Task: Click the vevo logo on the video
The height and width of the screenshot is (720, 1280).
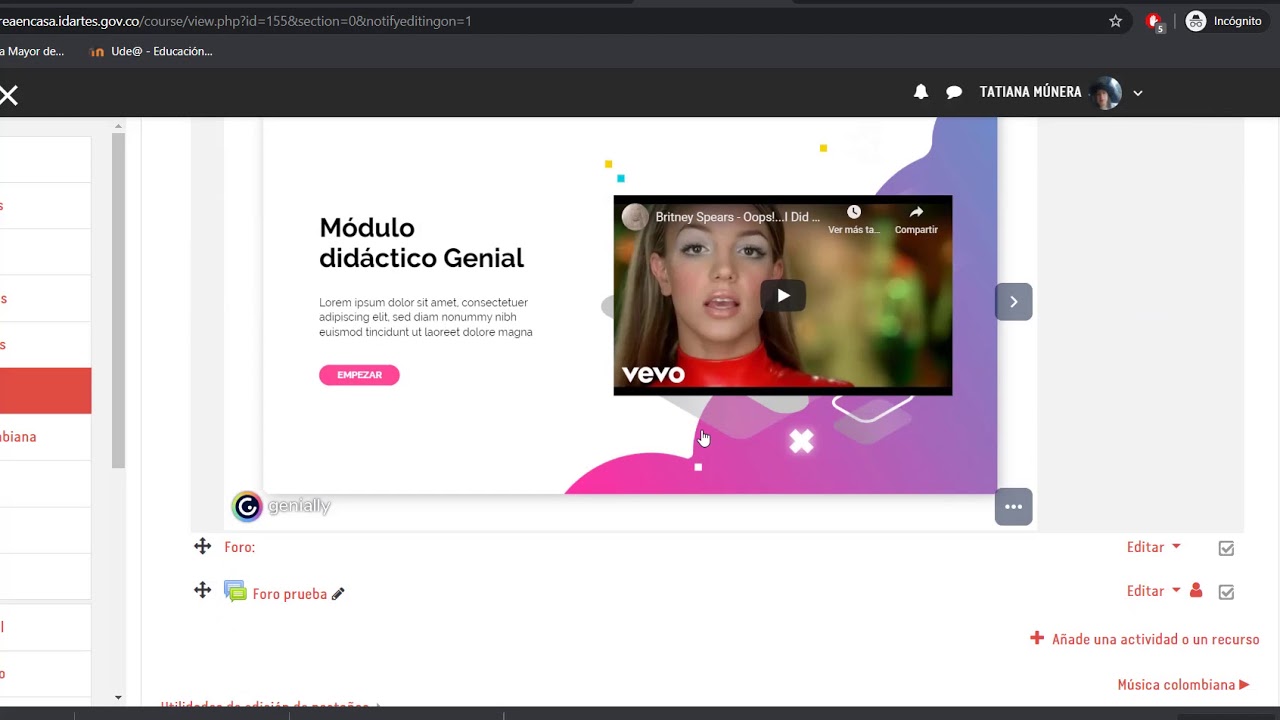Action: coord(653,374)
